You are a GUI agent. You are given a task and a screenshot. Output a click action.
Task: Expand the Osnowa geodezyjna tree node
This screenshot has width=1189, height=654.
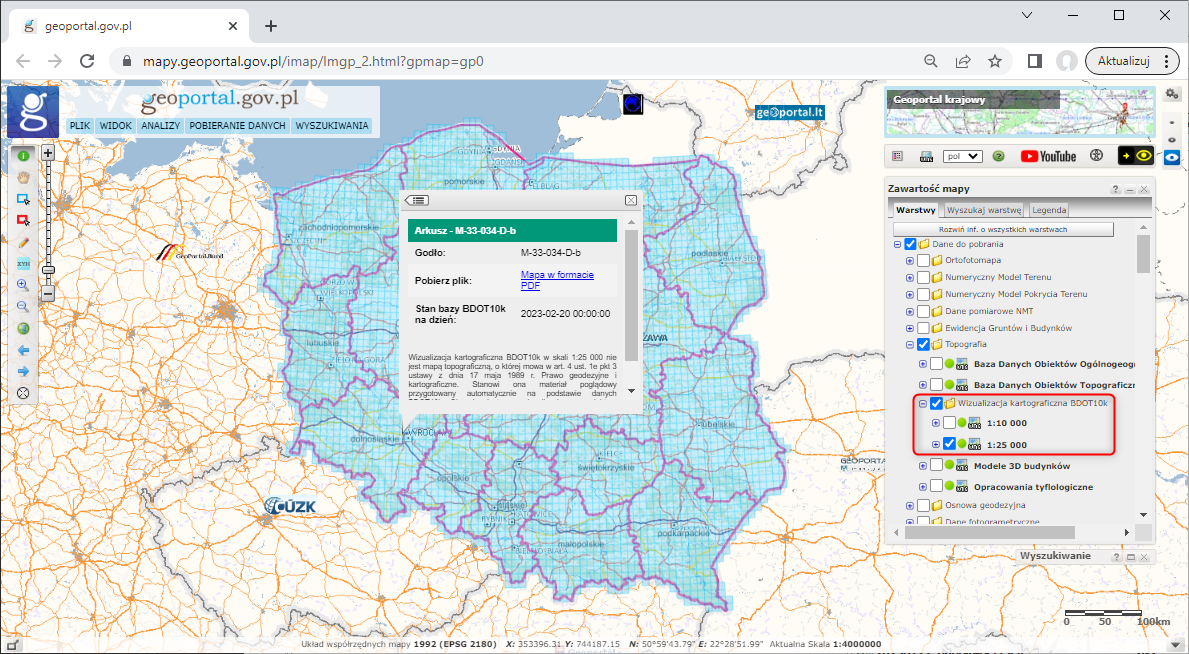click(910, 505)
